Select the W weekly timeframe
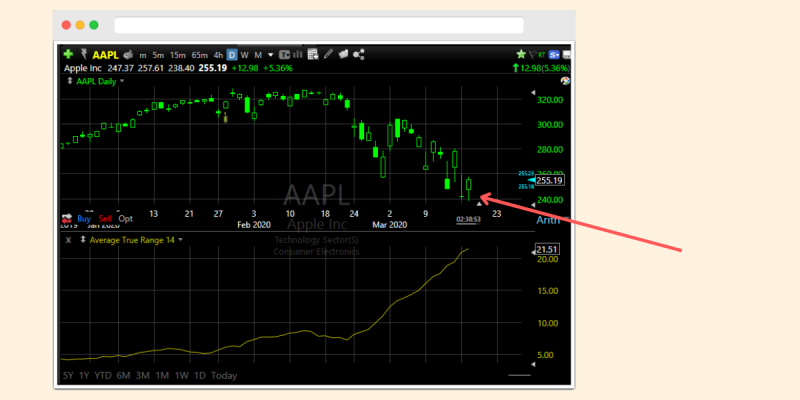 (245, 55)
